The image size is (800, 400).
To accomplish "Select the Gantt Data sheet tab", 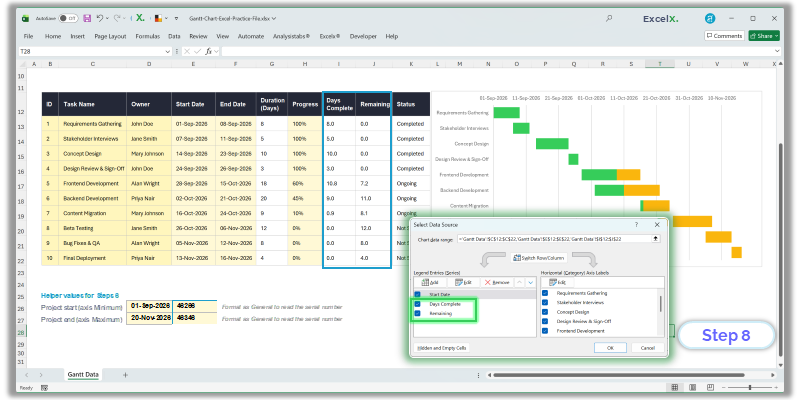I will coord(83,375).
